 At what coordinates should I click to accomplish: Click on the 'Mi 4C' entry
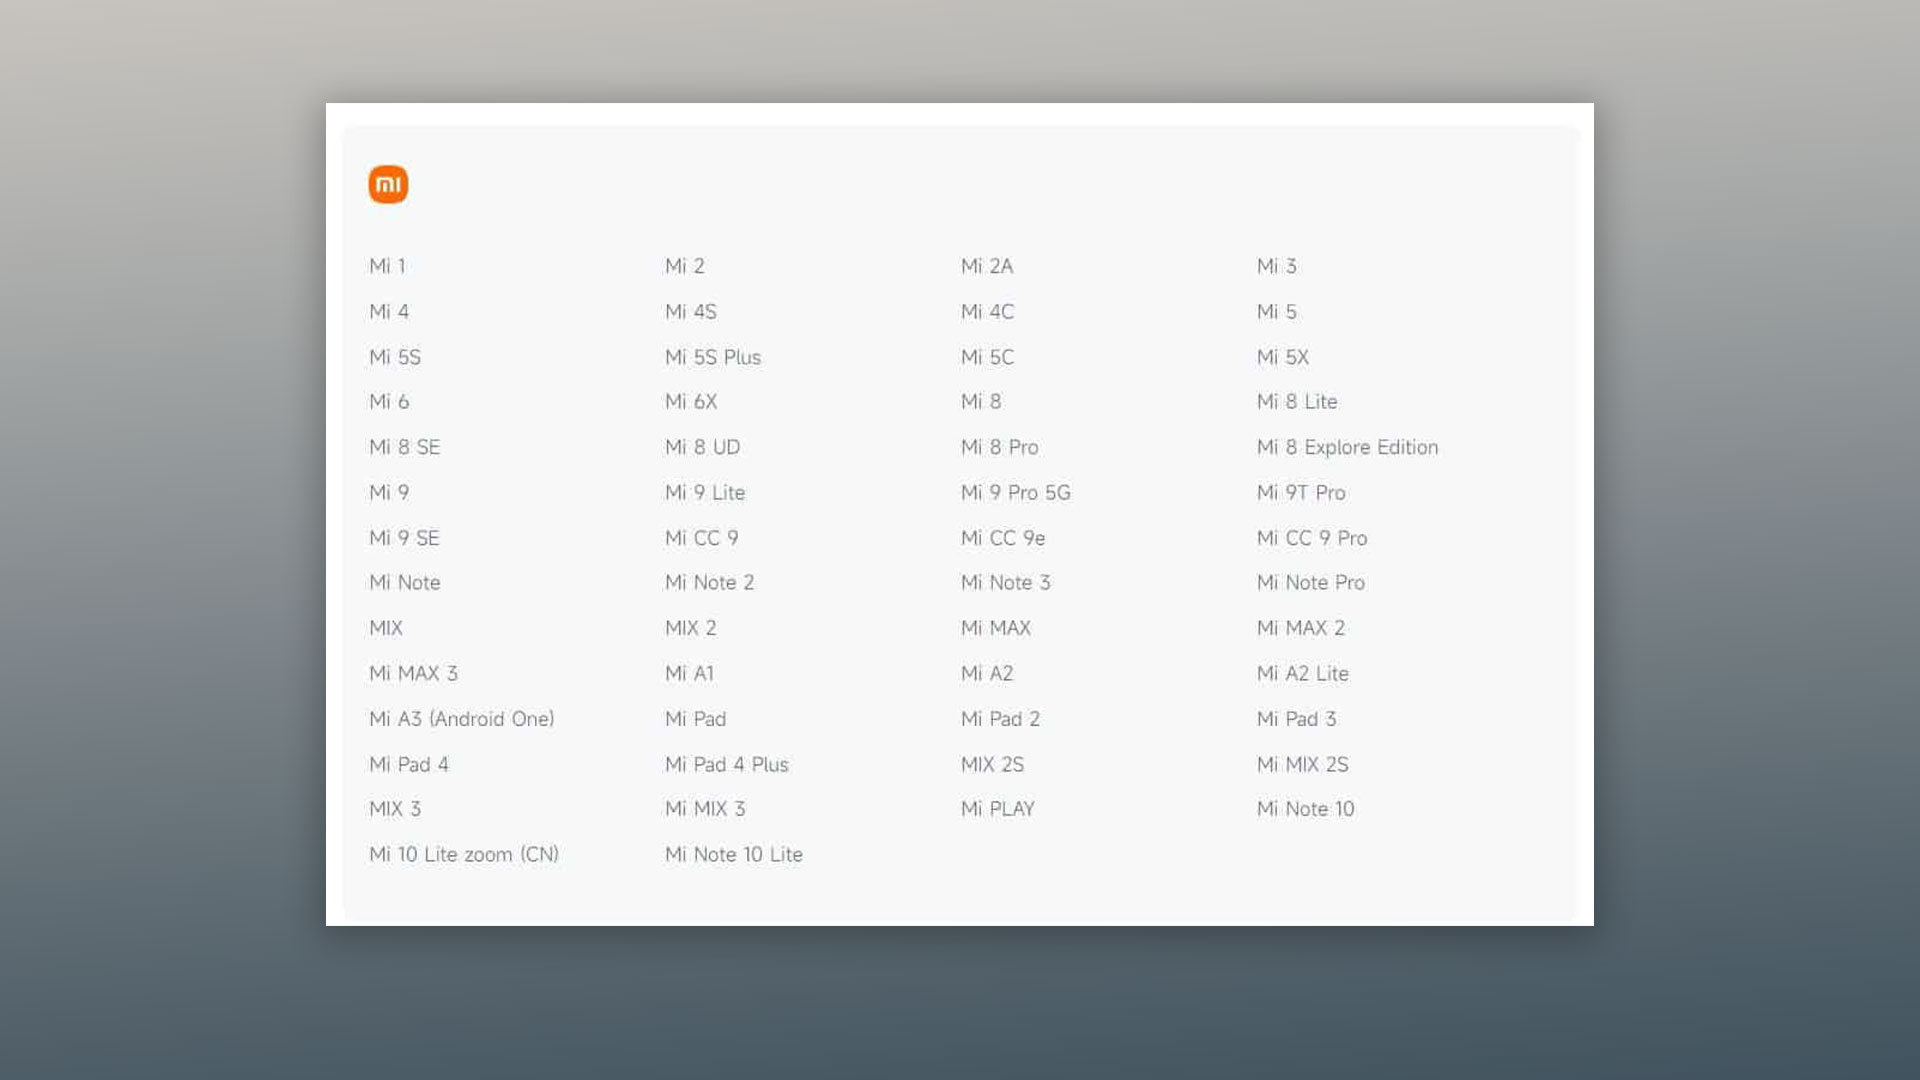point(988,312)
